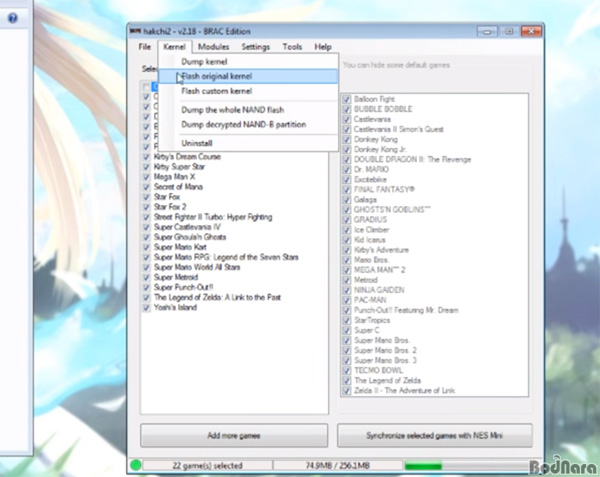Toggle PAC-MAN checkbox
This screenshot has height=477, width=600.
pyautogui.click(x=347, y=300)
